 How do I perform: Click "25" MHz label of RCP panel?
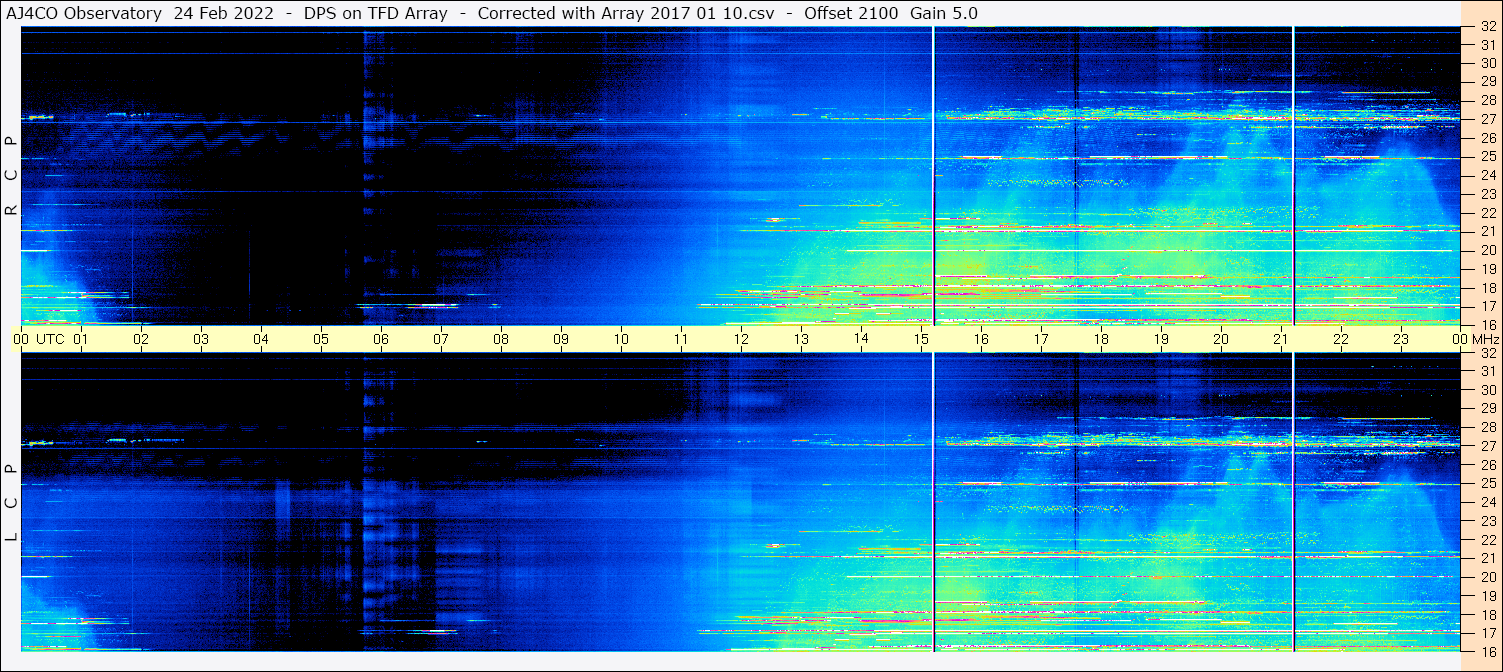pyautogui.click(x=1488, y=156)
